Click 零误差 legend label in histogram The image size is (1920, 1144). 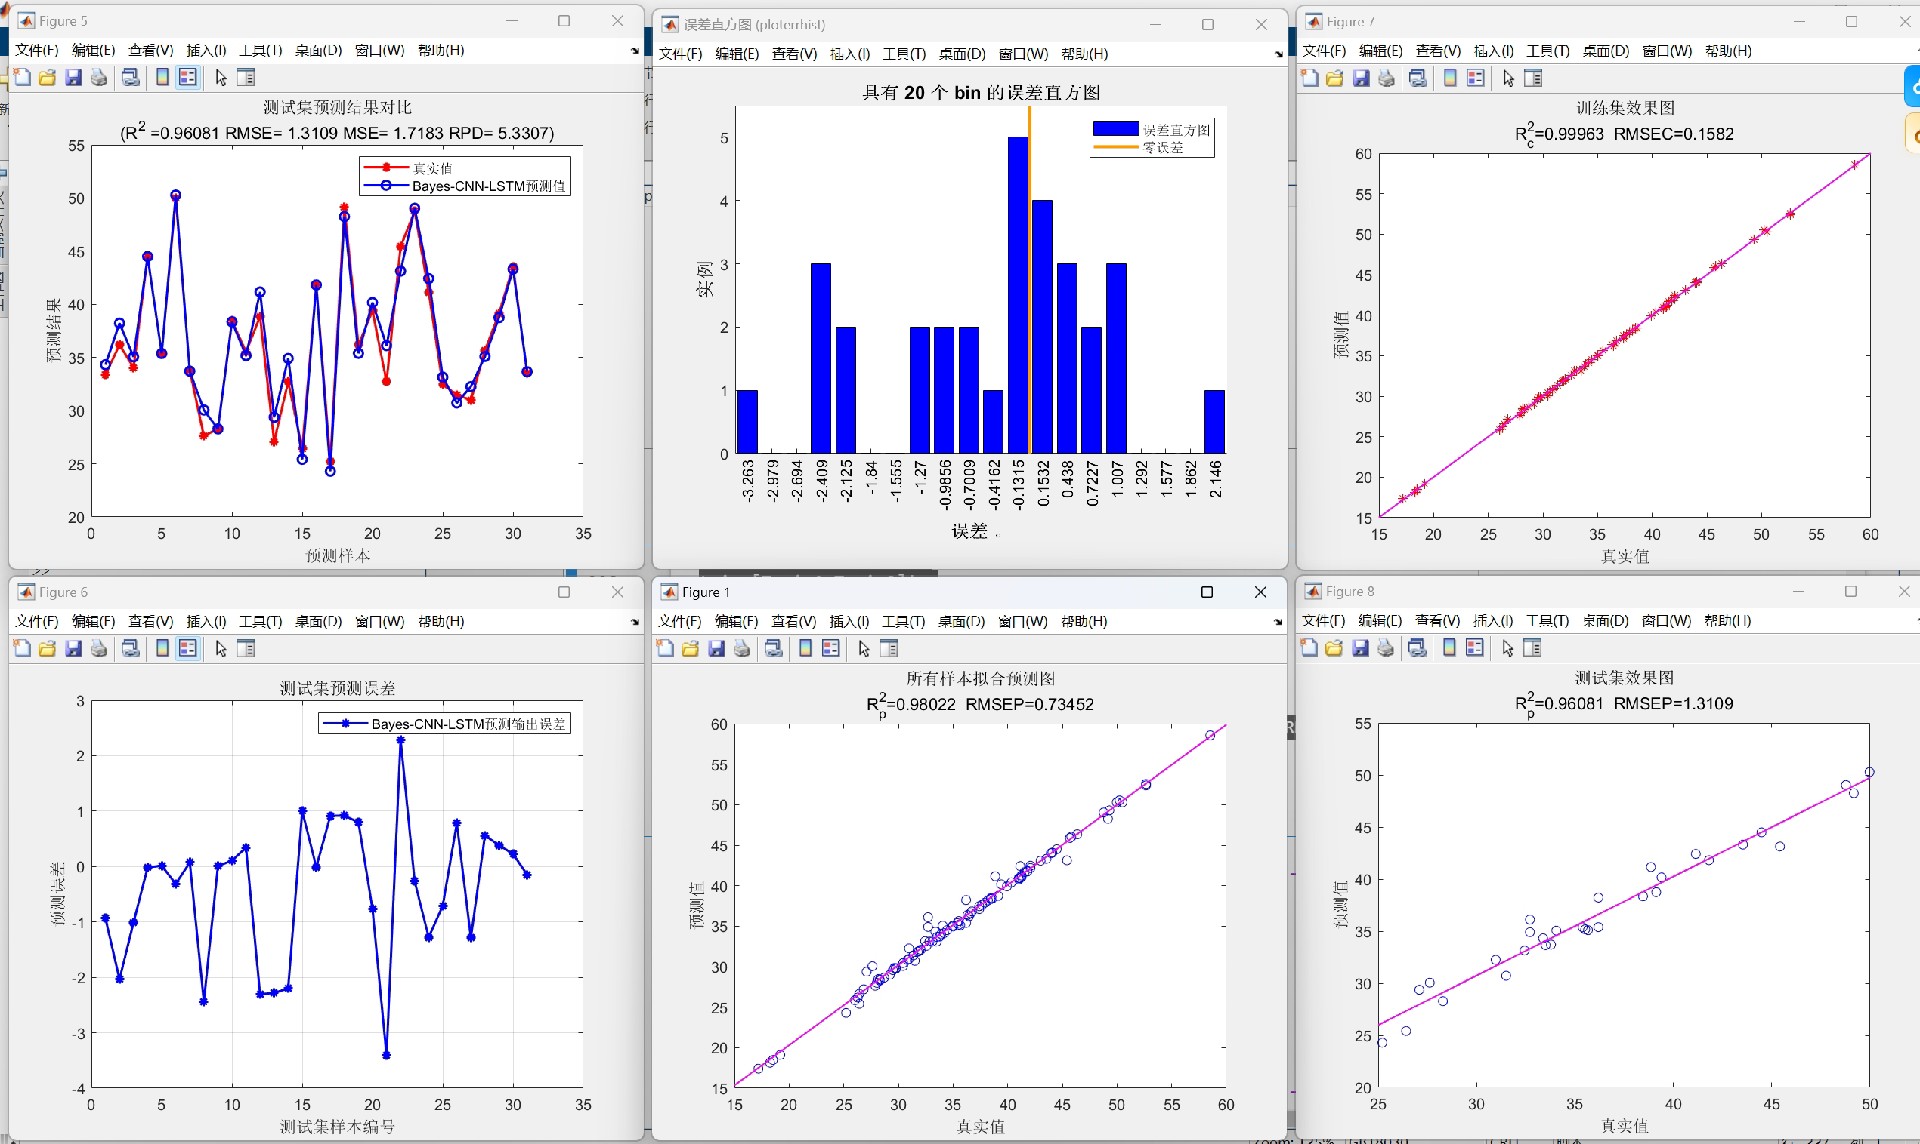coord(1163,147)
